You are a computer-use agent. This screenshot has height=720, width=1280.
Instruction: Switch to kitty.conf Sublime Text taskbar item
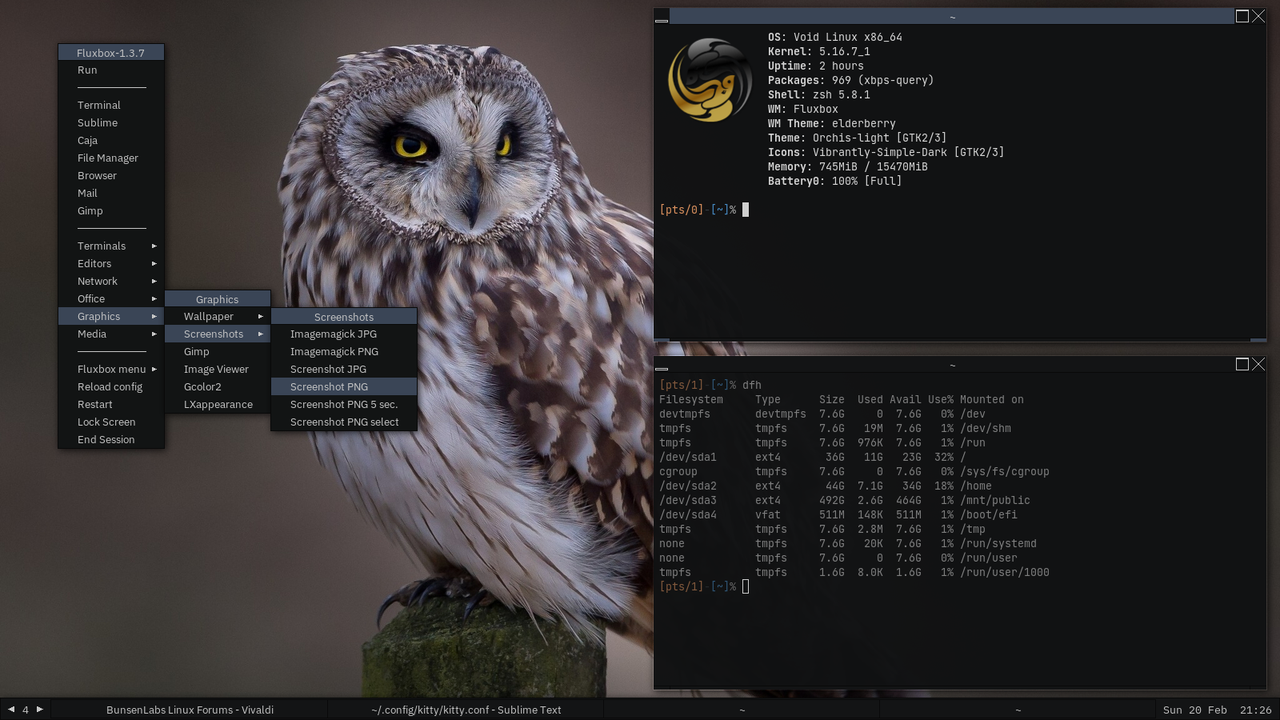(x=466, y=710)
